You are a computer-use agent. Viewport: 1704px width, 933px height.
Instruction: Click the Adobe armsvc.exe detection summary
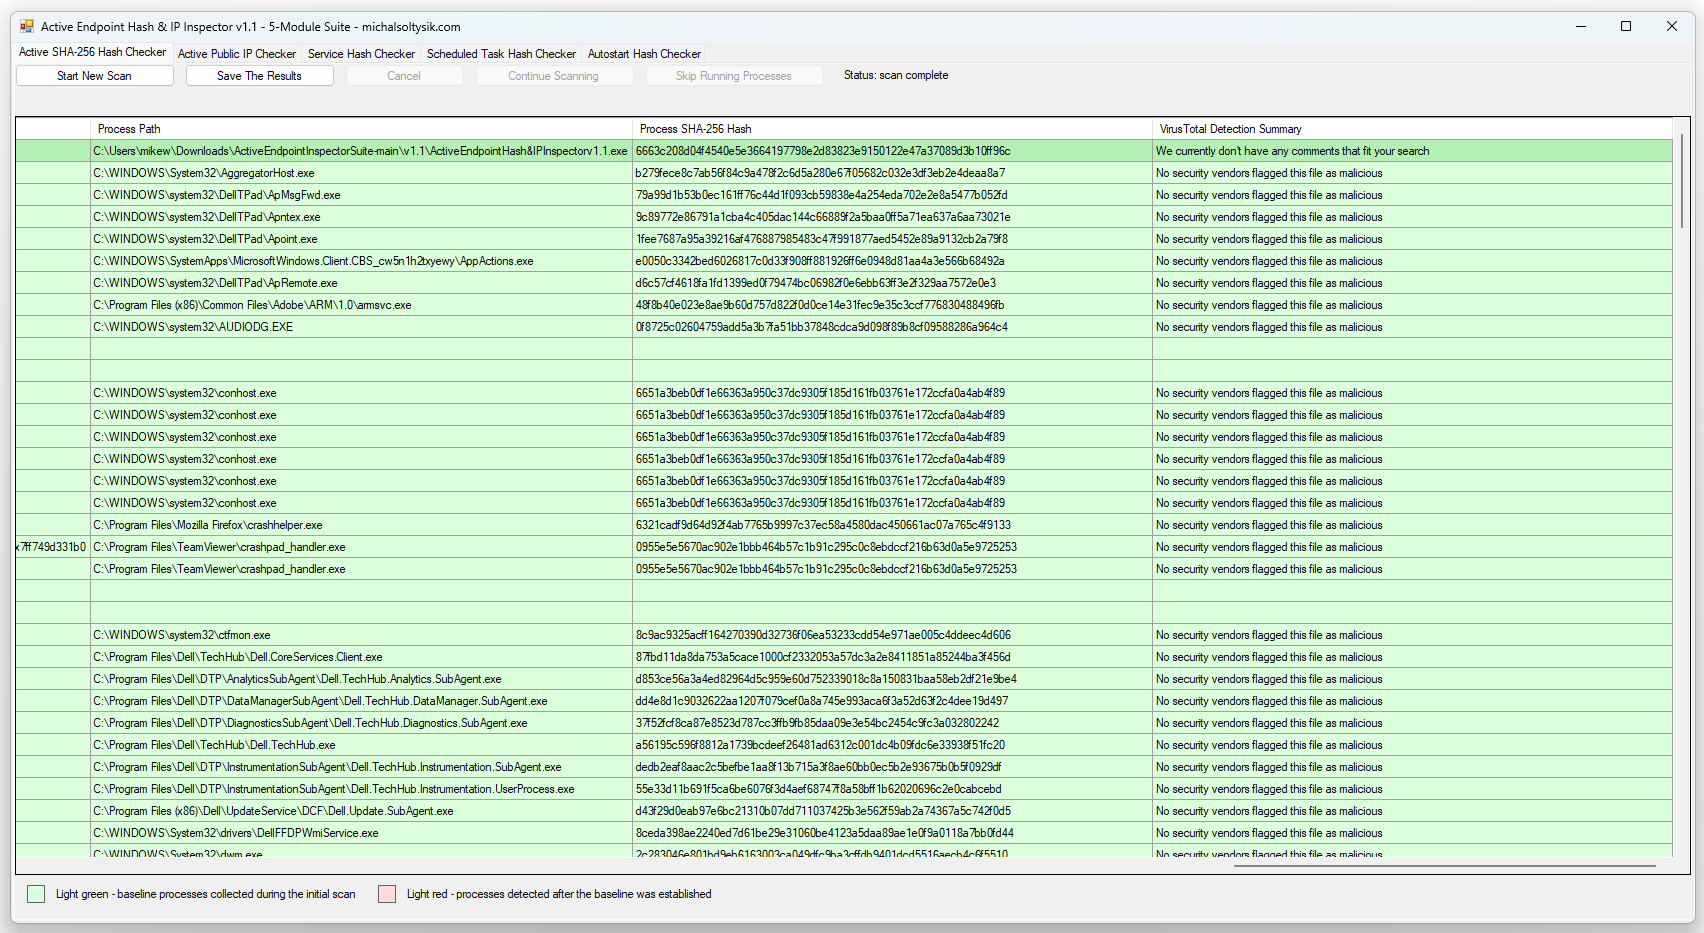pyautogui.click(x=1269, y=305)
